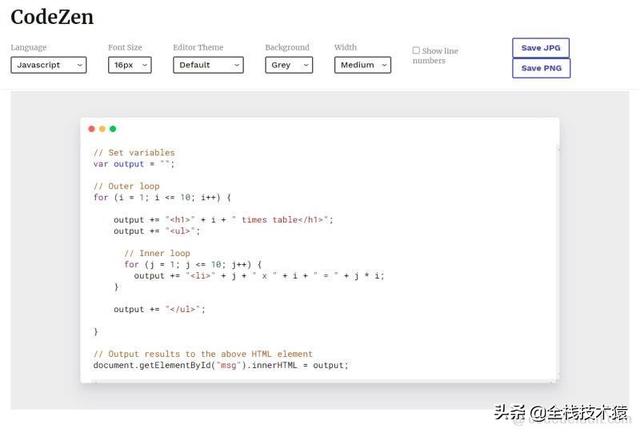Export the snippet with Save PNG

click(541, 68)
